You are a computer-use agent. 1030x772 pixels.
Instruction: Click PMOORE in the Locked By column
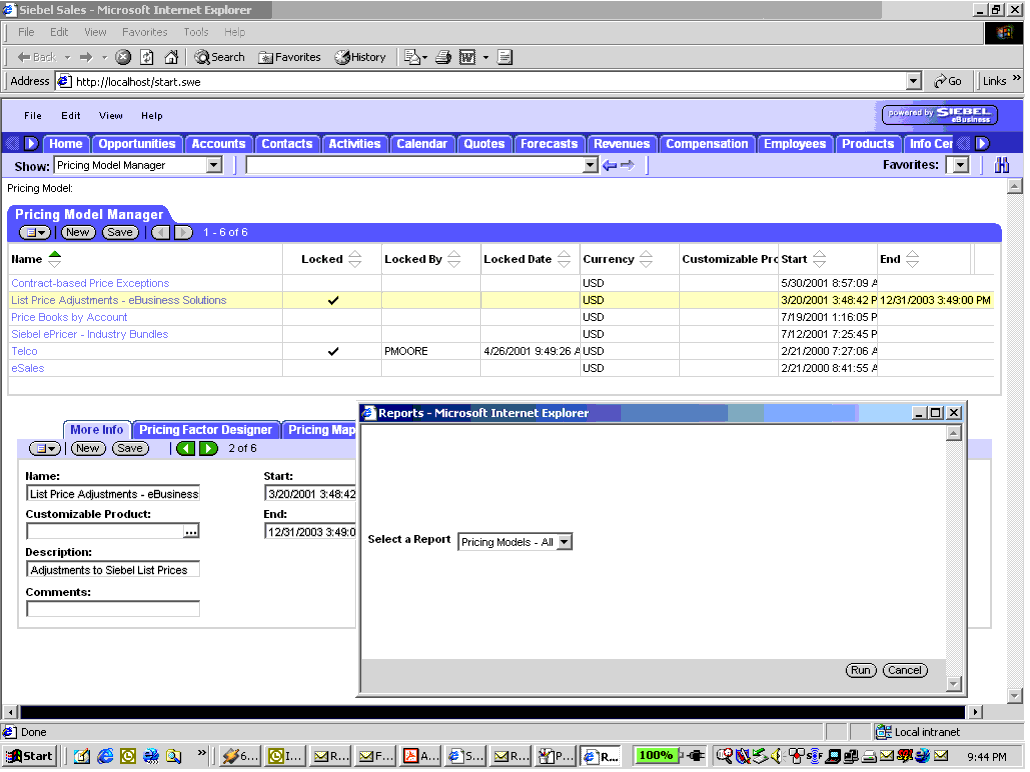[406, 352]
